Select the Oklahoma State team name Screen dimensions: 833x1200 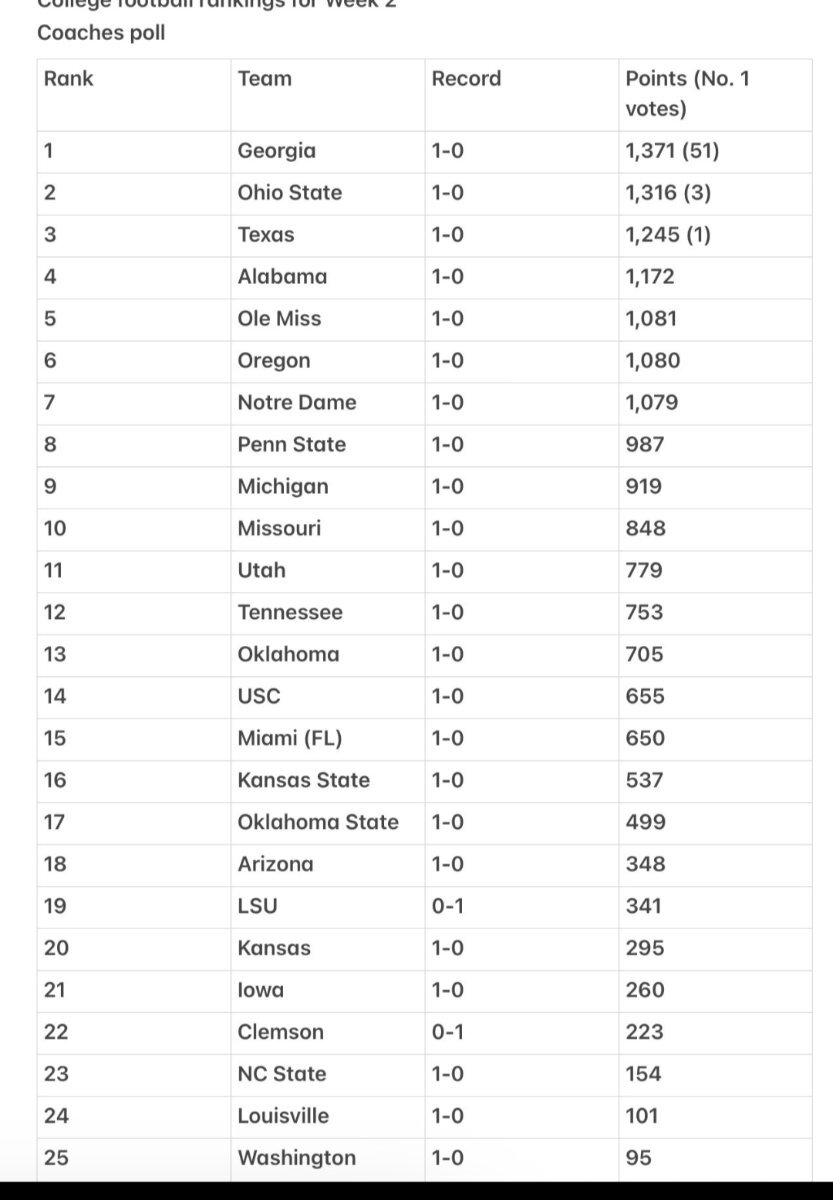click(x=318, y=823)
